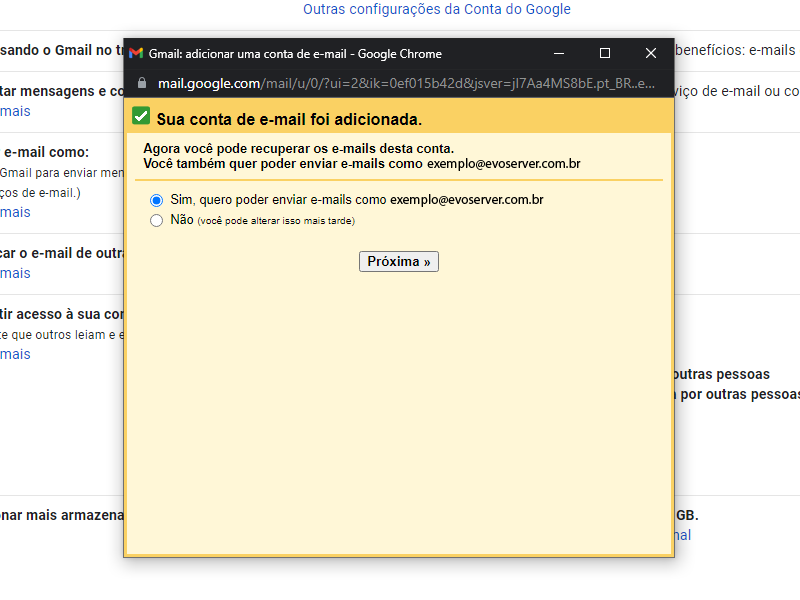Click the Gmail logo in the popup title bar

[x=136, y=53]
